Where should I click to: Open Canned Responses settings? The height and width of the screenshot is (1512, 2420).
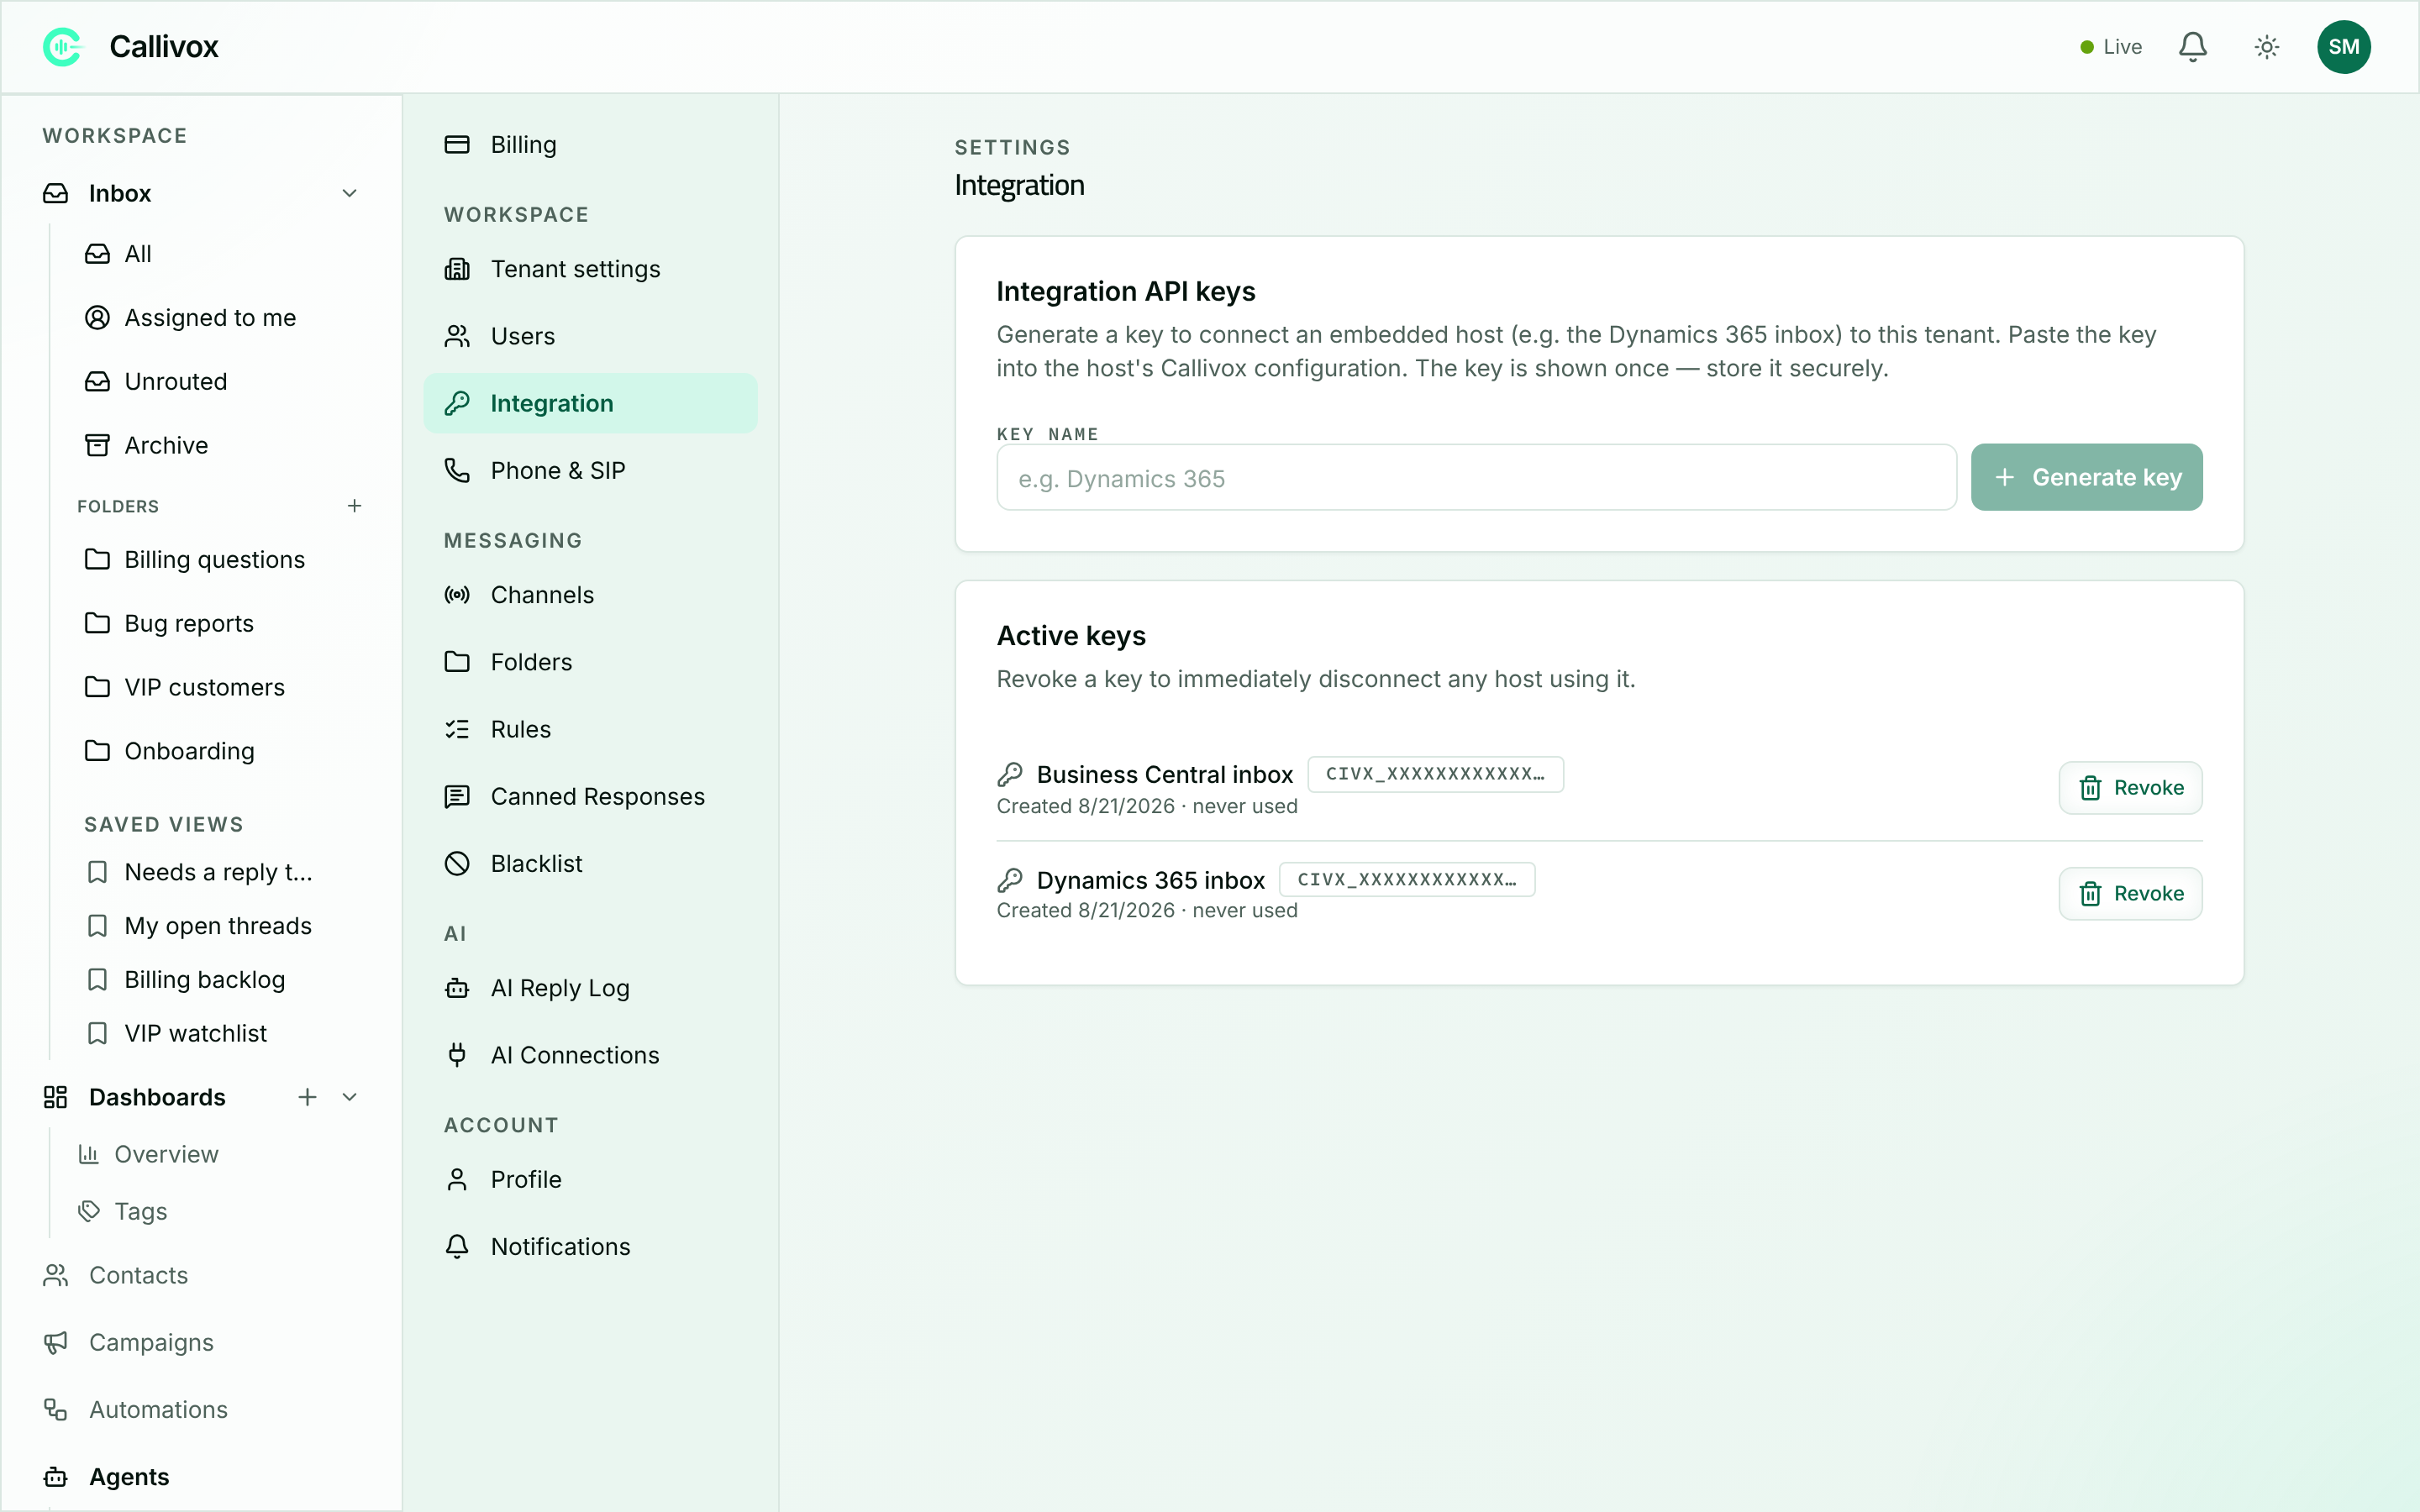point(590,796)
